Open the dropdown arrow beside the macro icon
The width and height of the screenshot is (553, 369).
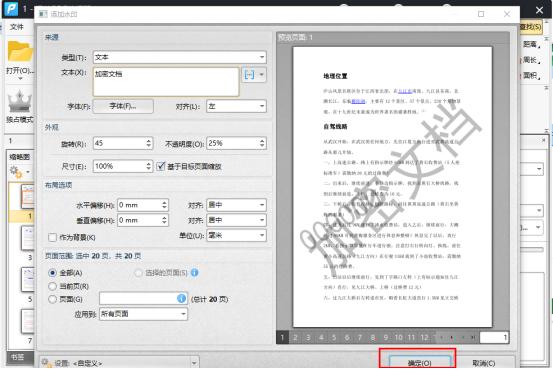click(x=261, y=74)
